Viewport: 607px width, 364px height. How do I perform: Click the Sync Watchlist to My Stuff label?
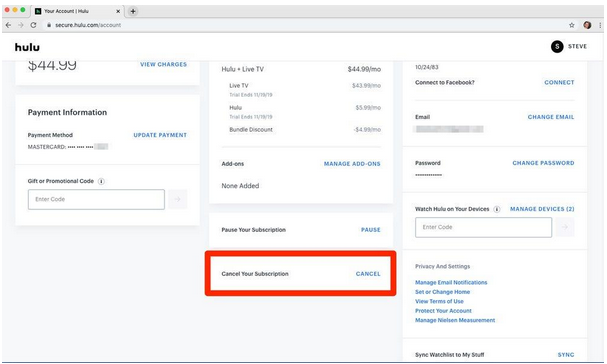point(449,355)
